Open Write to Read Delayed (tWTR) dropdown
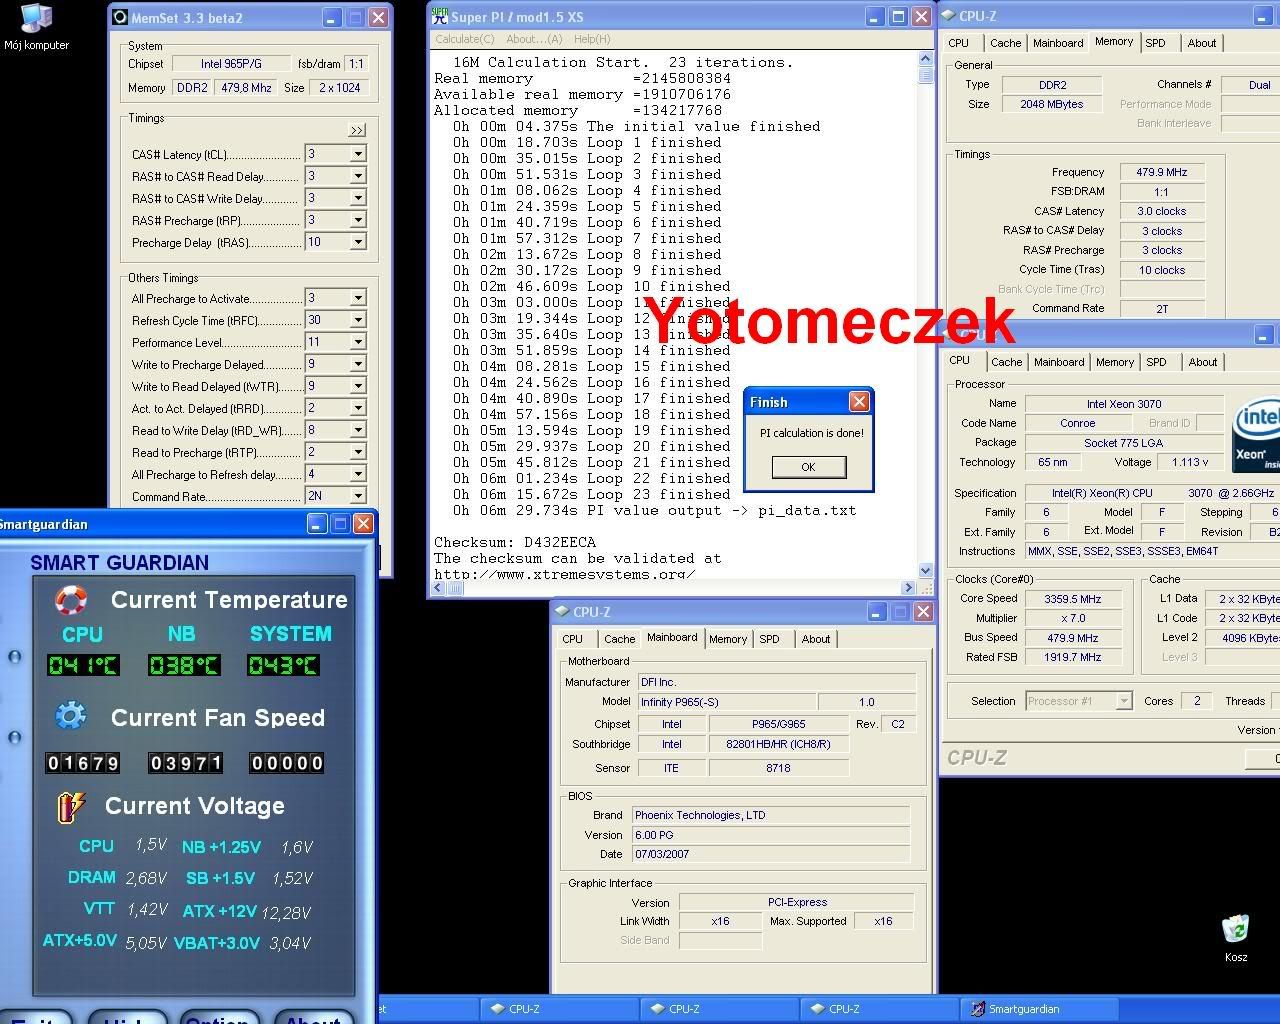 [357, 386]
